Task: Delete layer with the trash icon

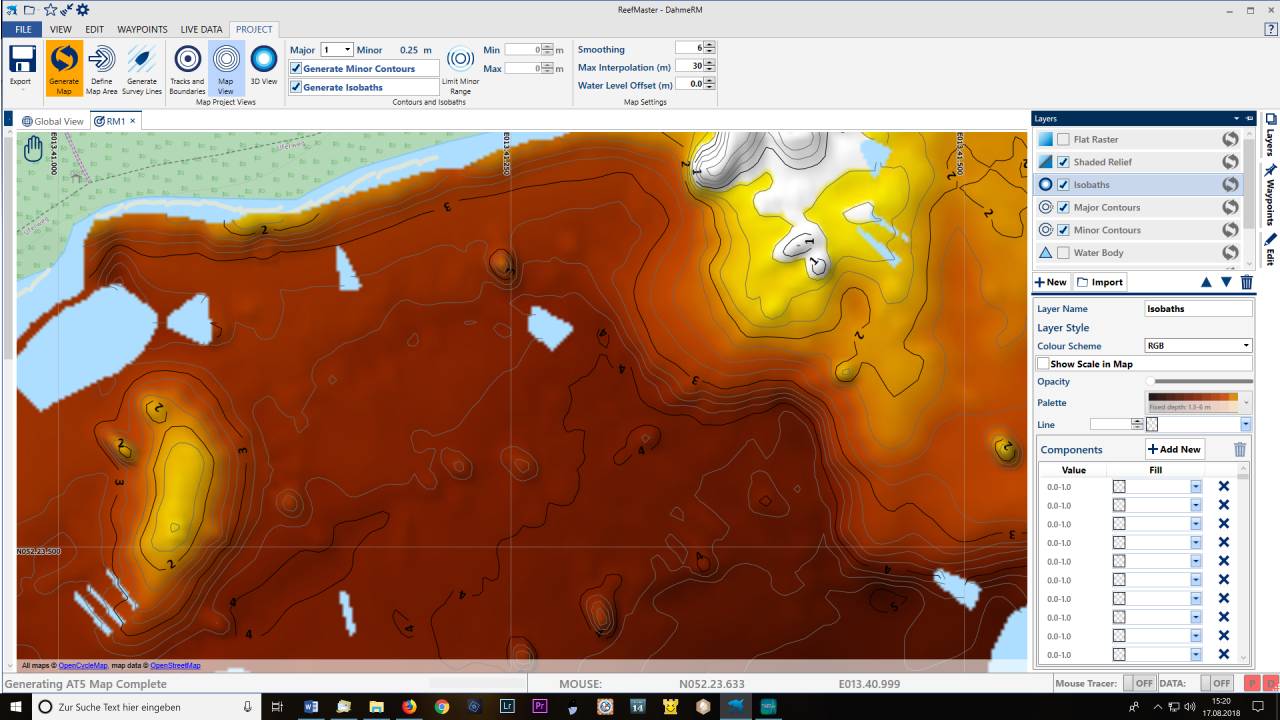Action: coord(1246,282)
